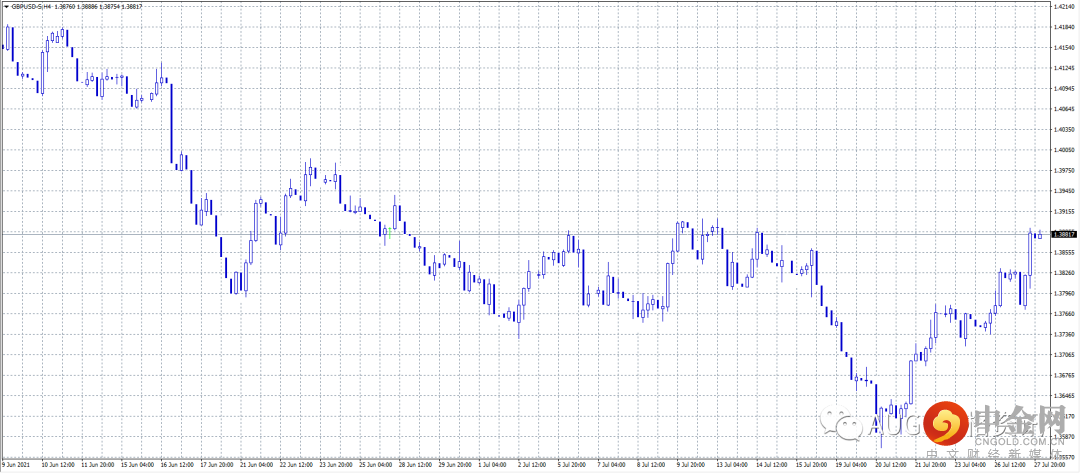Open the chart menu triangle beside GBPUSD-S,H4
This screenshot has width=1080, height=473.
pos(6,6)
